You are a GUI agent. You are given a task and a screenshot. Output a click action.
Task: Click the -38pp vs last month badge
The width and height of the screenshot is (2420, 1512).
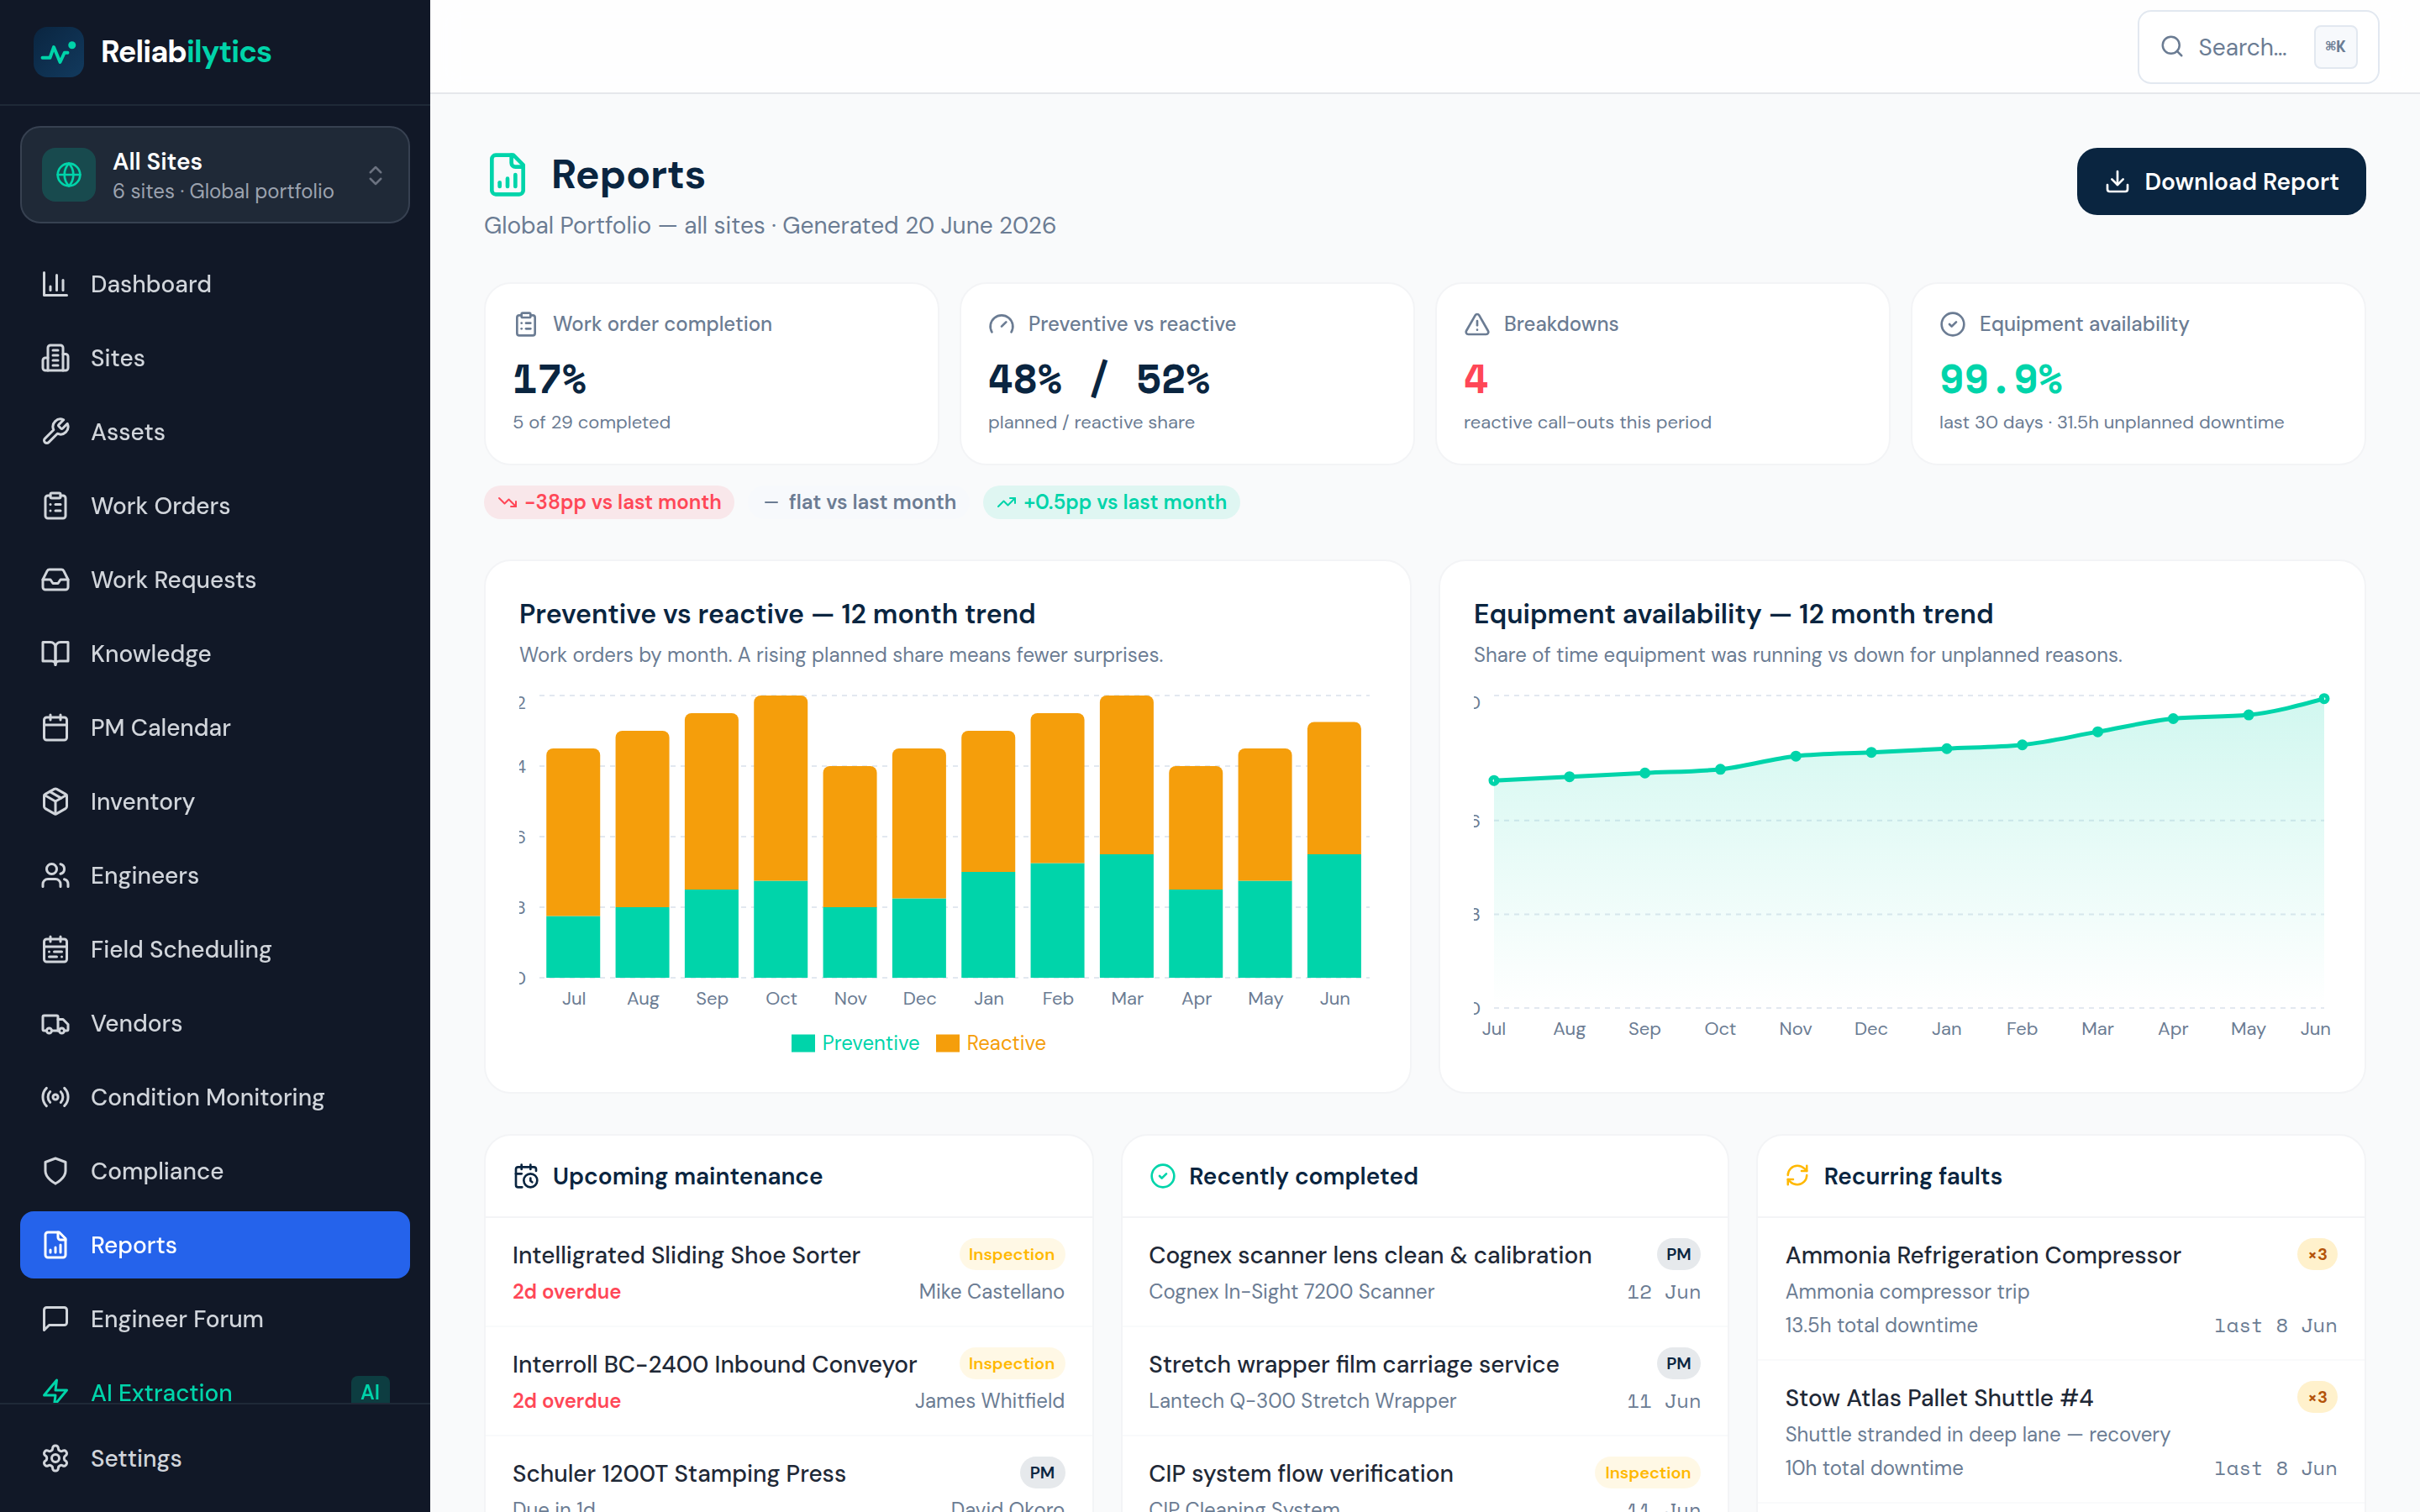coord(609,503)
